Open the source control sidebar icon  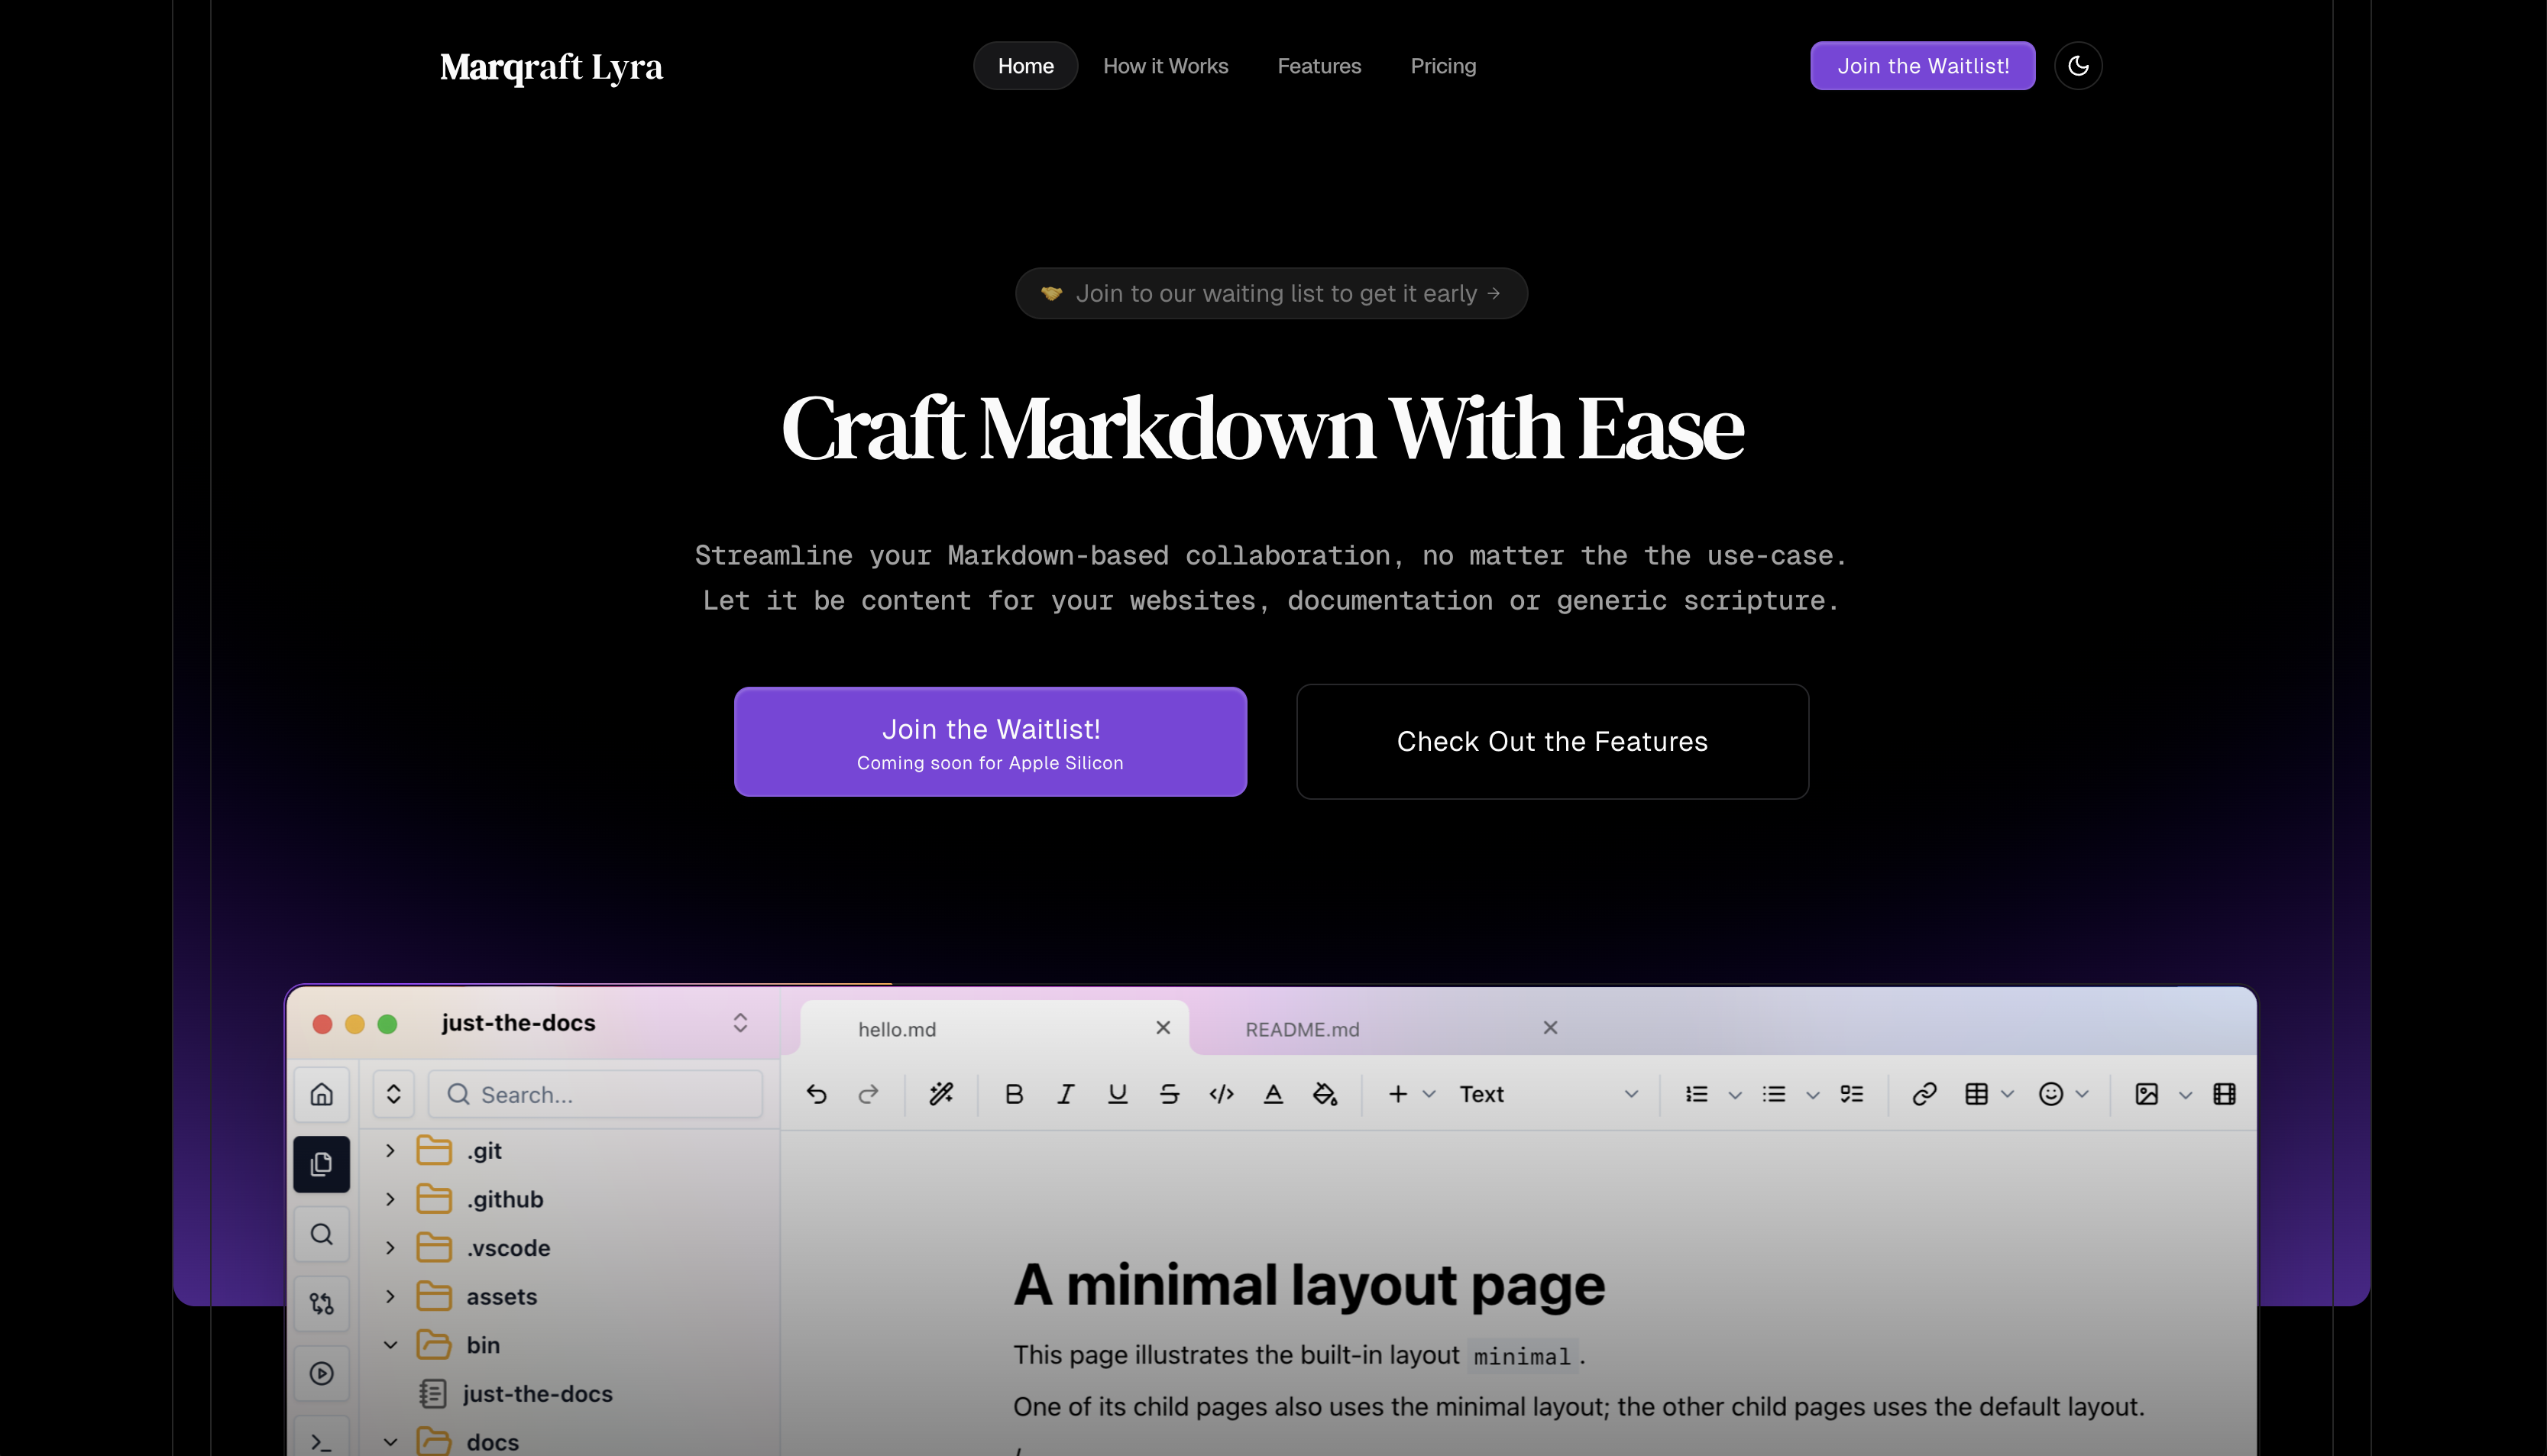[321, 1303]
